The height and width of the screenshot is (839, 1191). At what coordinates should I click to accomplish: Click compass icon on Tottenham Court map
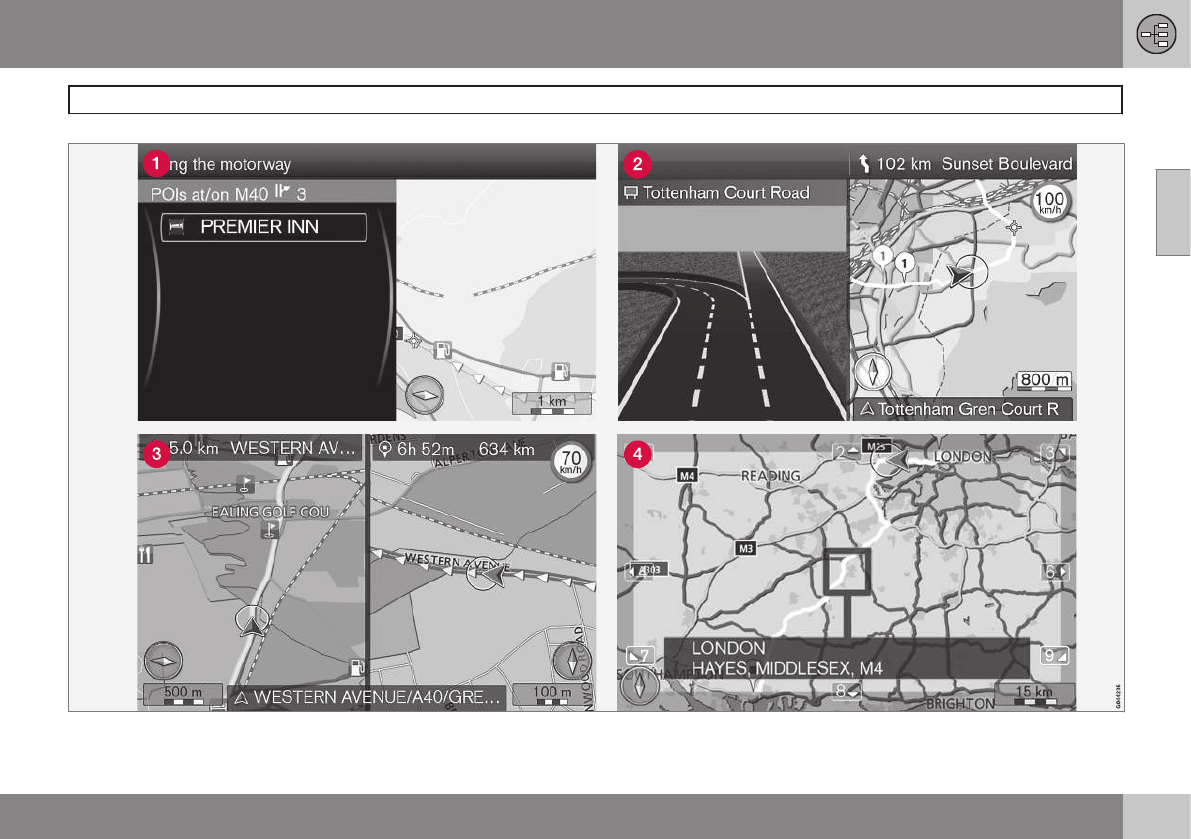tap(873, 372)
